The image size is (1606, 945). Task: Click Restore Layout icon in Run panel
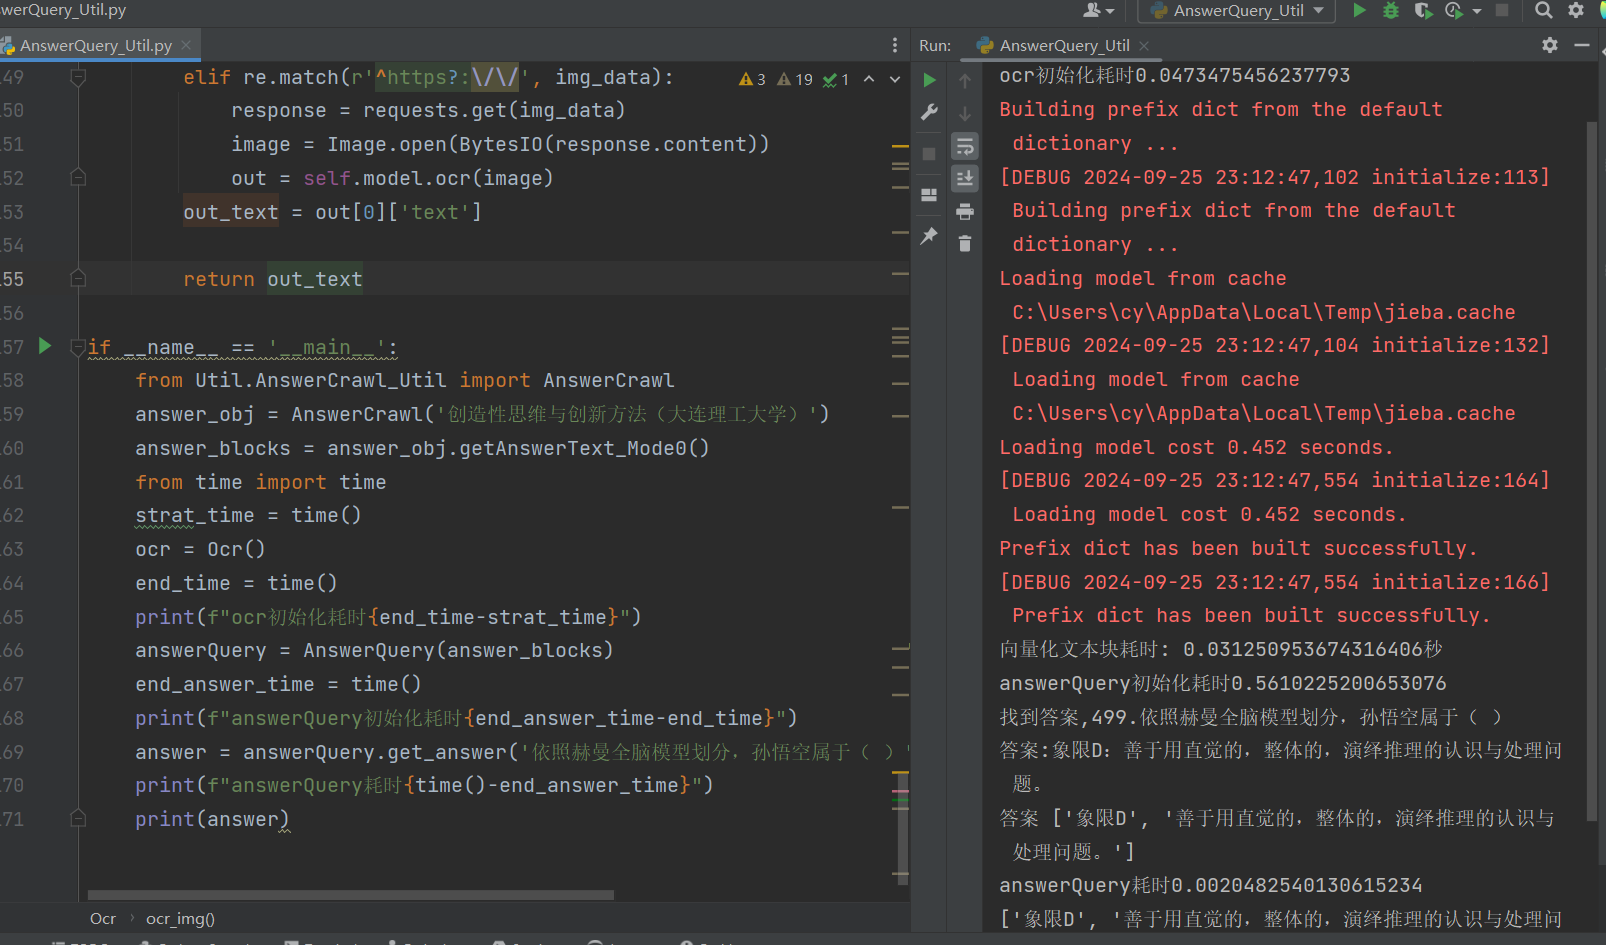coord(930,195)
